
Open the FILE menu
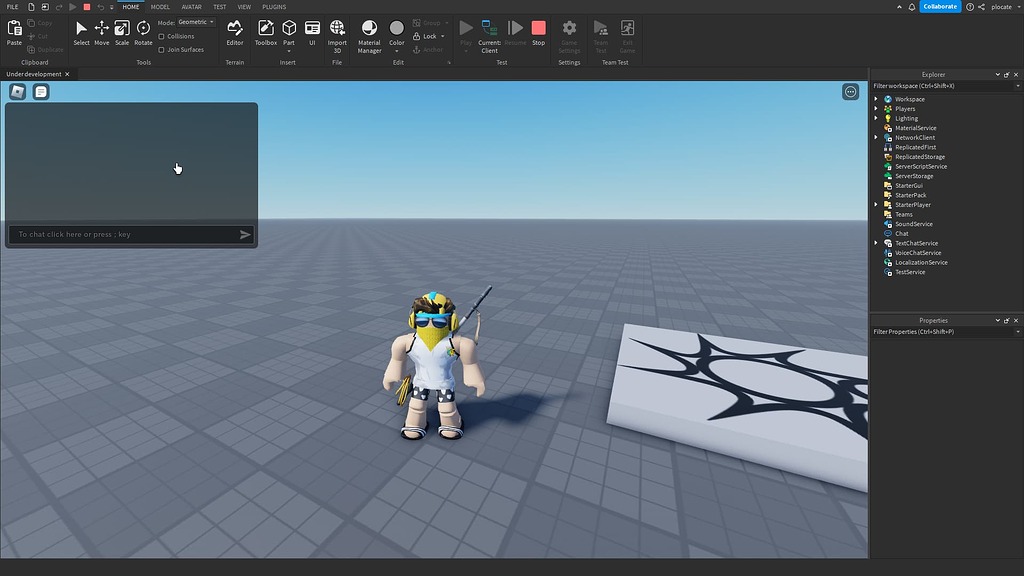click(12, 6)
